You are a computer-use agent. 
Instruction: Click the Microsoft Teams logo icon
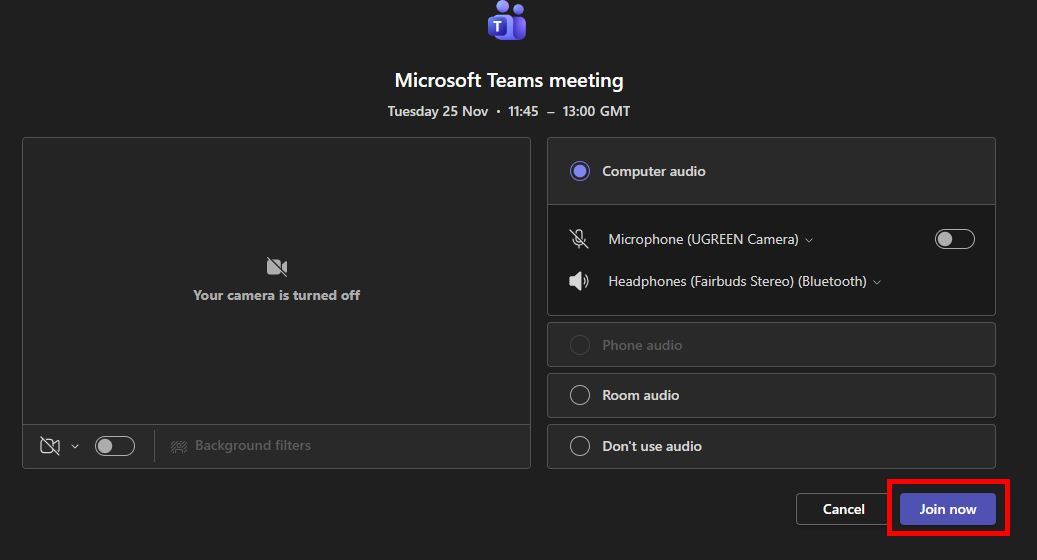click(x=507, y=20)
